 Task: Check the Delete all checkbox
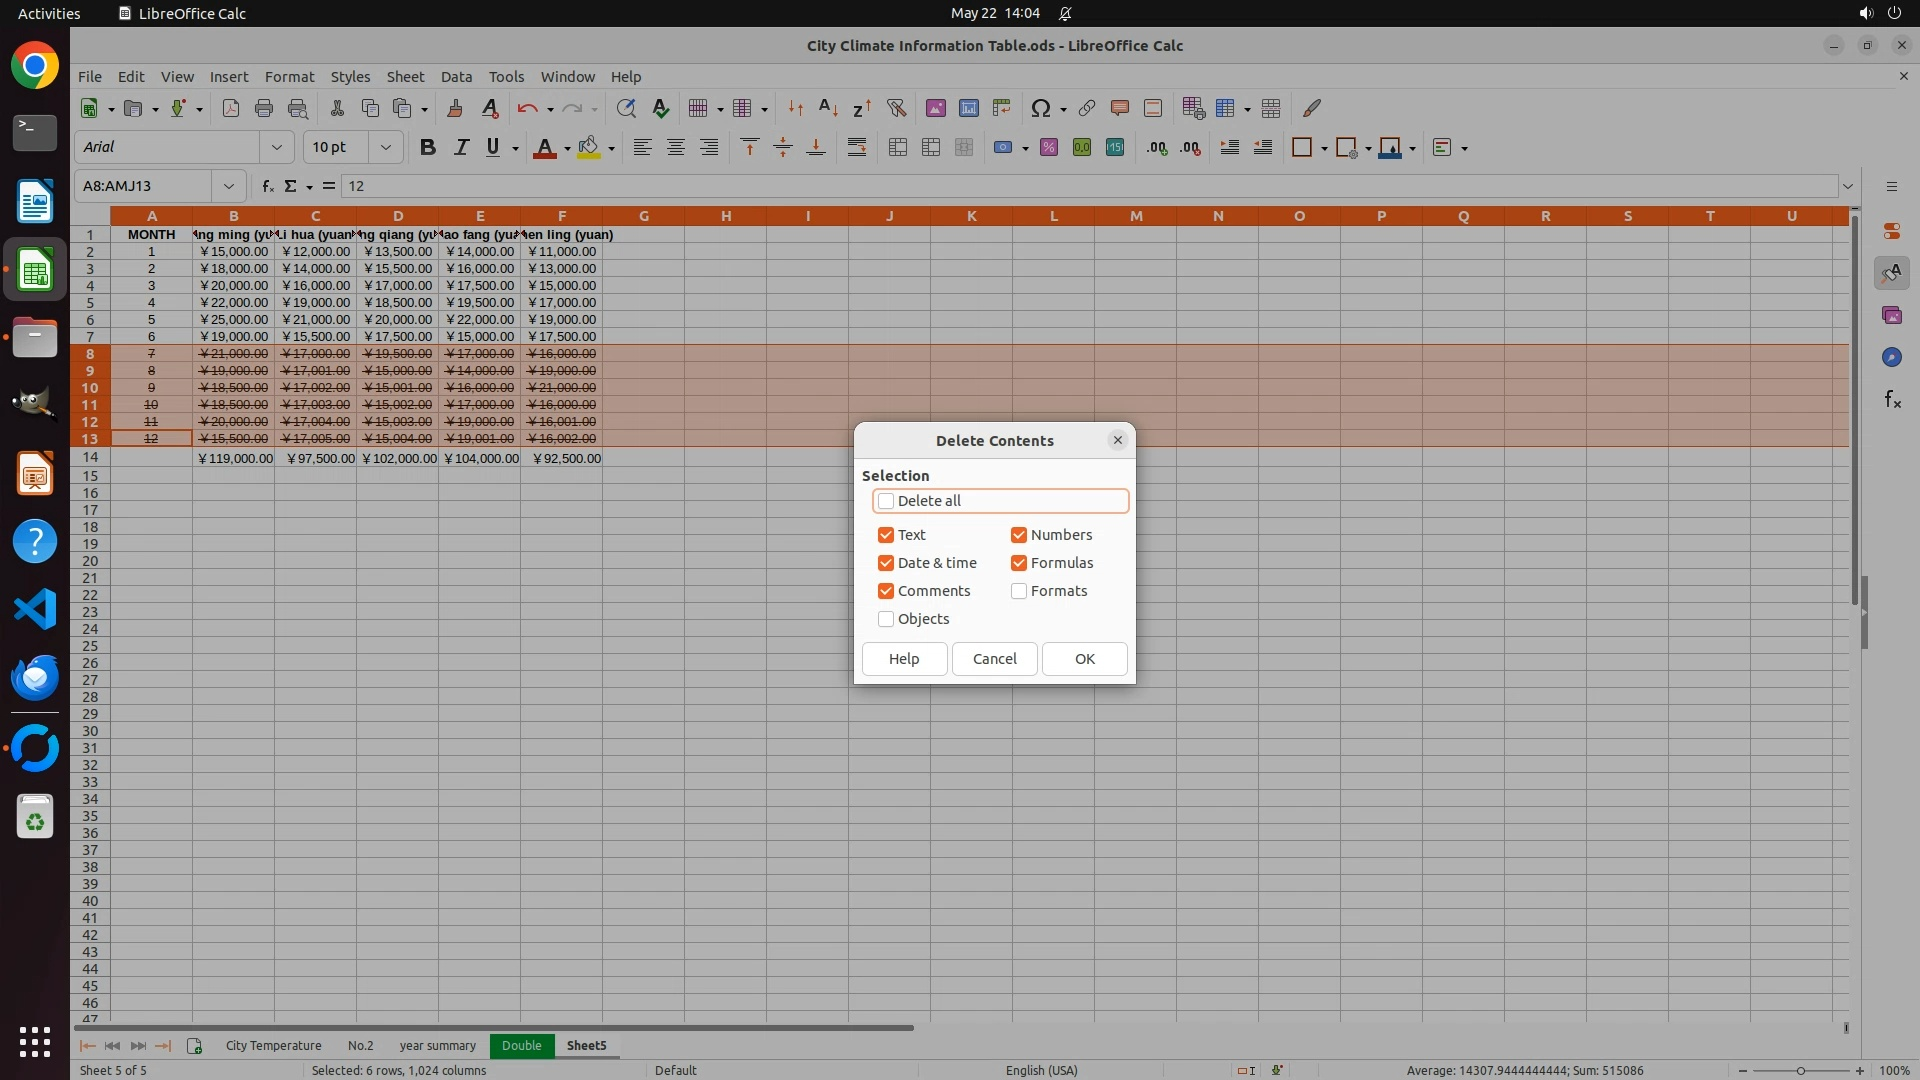(x=886, y=501)
